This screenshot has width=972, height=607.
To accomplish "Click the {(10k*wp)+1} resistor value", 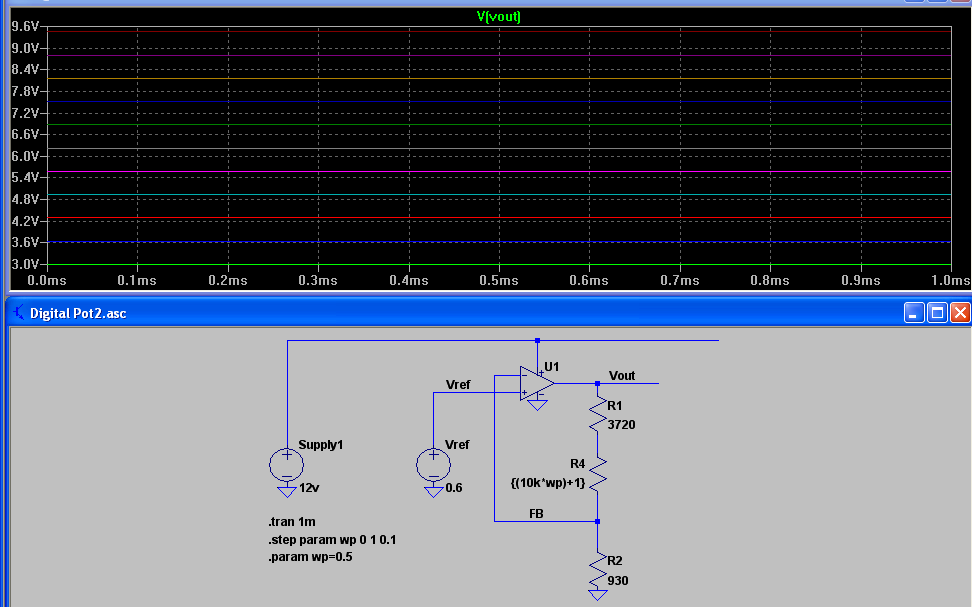I will point(548,482).
